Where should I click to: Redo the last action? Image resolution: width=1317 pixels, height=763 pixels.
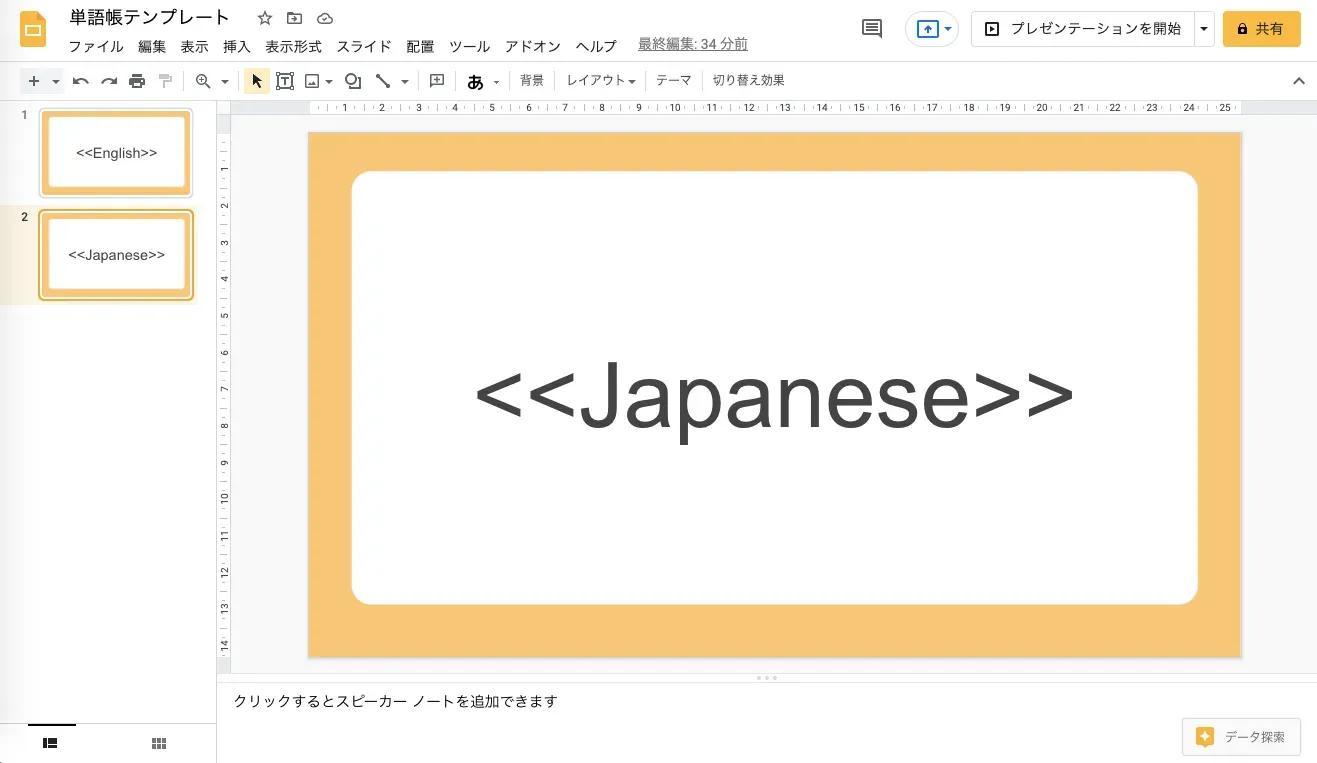109,81
